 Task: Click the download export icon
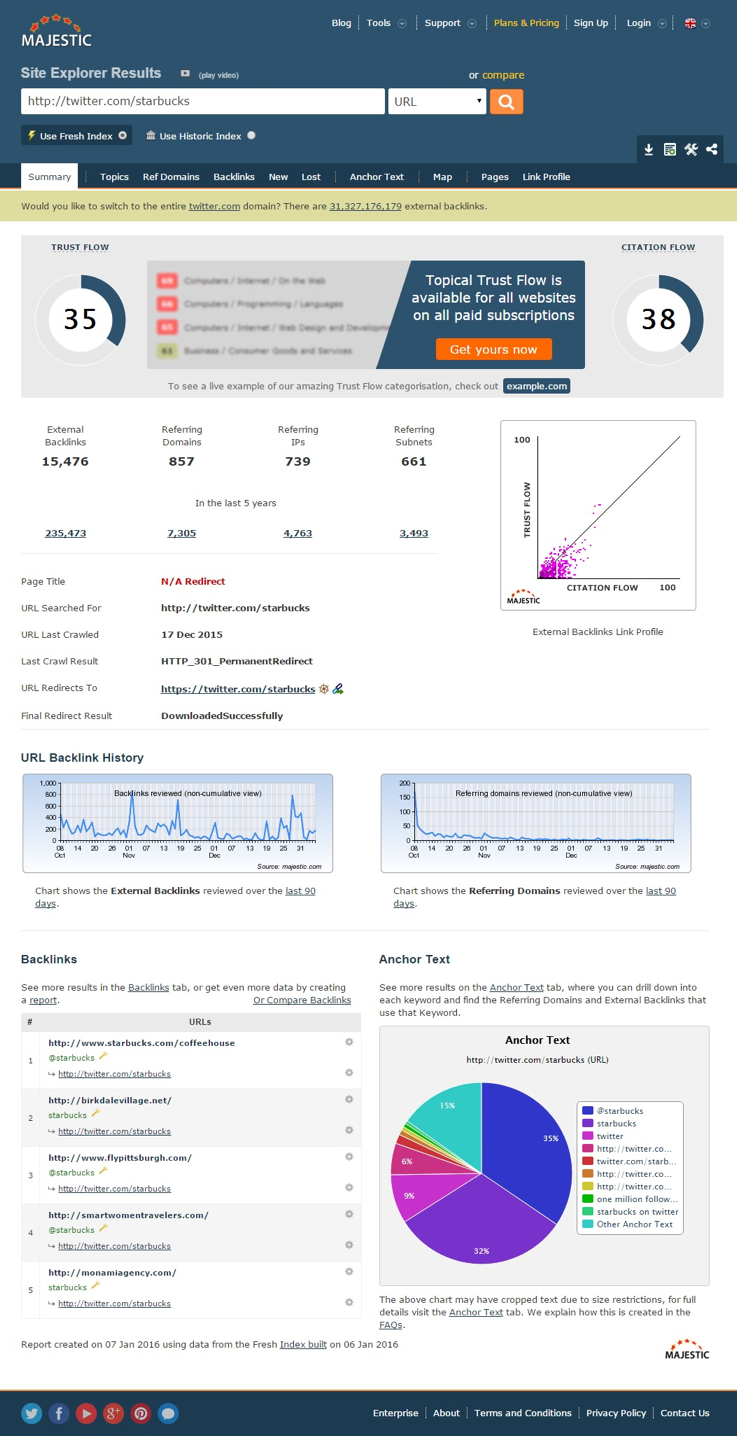pos(648,149)
